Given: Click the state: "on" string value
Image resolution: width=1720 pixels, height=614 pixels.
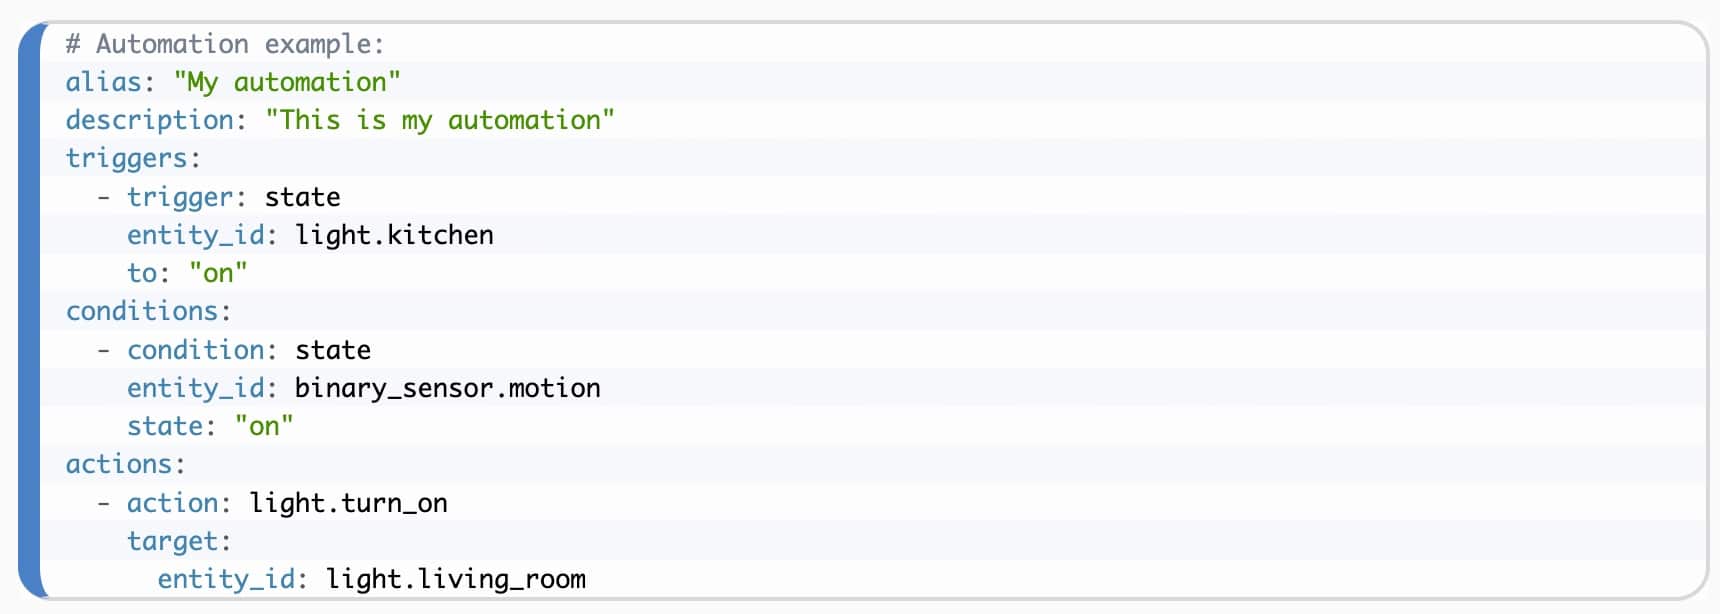Looking at the screenshot, I should pos(264,426).
